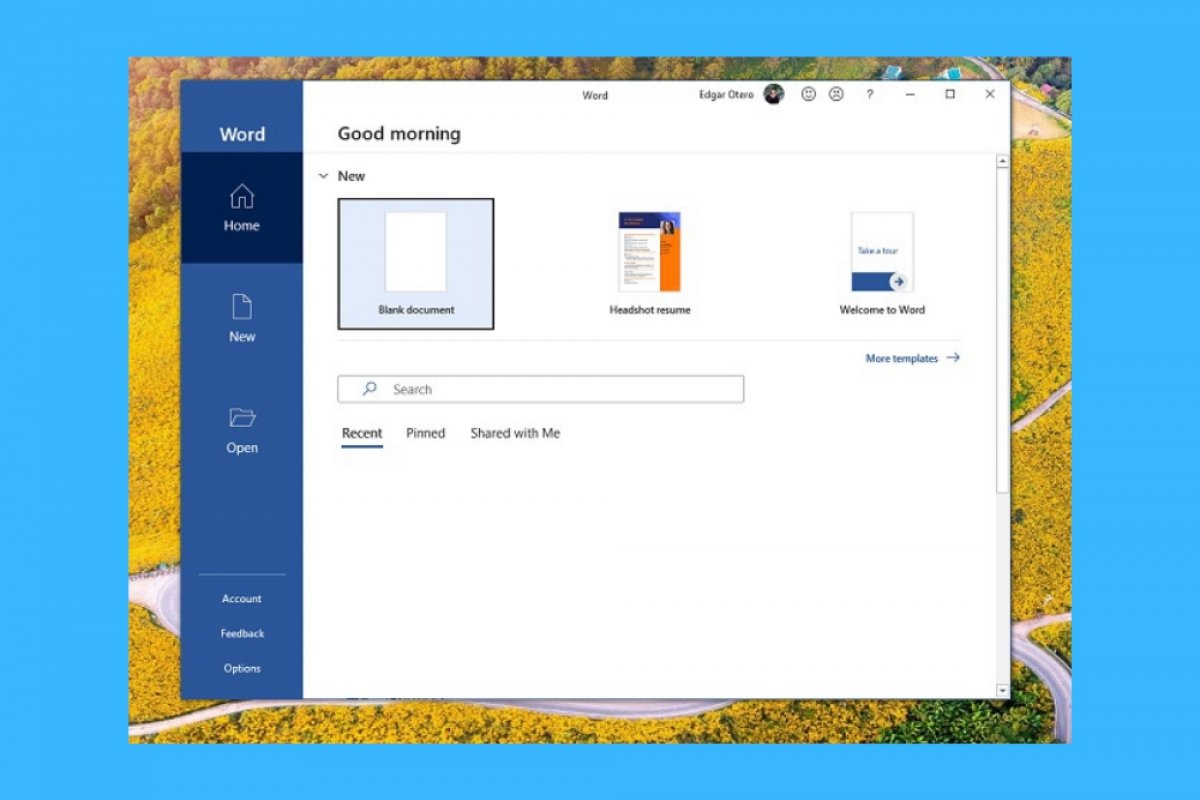Open the Help question mark icon
1200x800 pixels.
tap(870, 94)
